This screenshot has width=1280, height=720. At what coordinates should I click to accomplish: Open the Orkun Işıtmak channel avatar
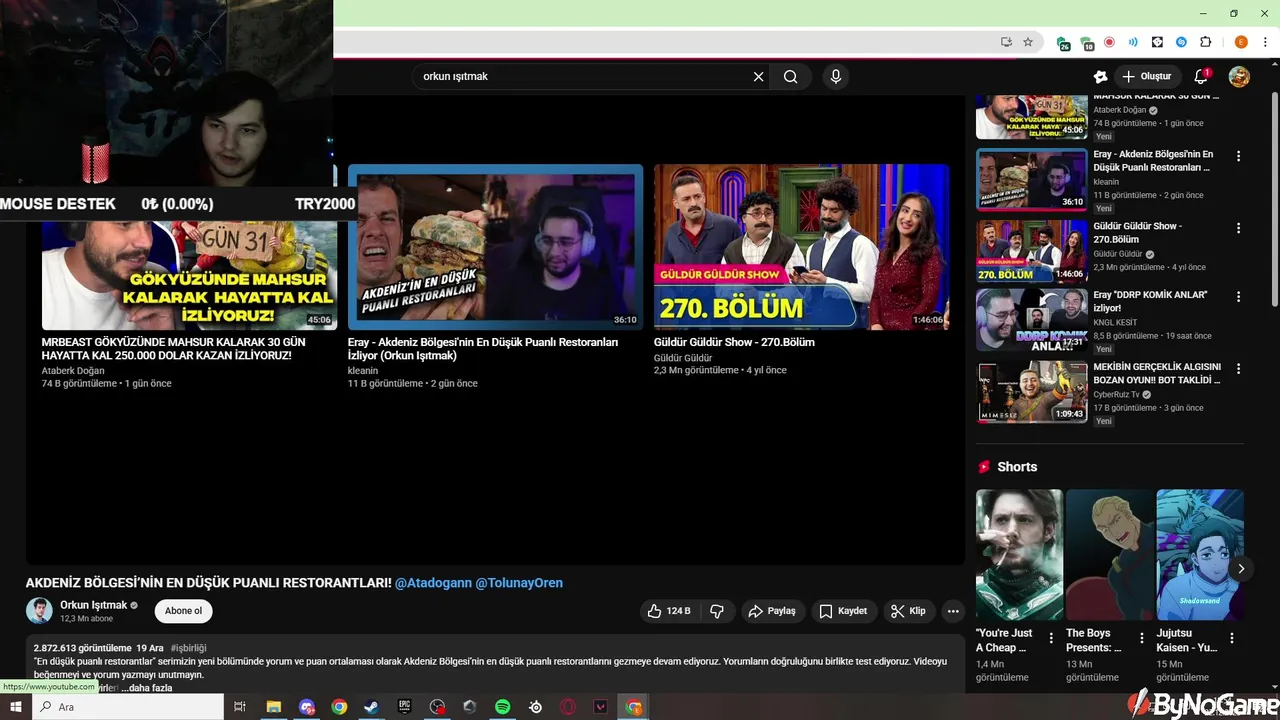tap(39, 611)
